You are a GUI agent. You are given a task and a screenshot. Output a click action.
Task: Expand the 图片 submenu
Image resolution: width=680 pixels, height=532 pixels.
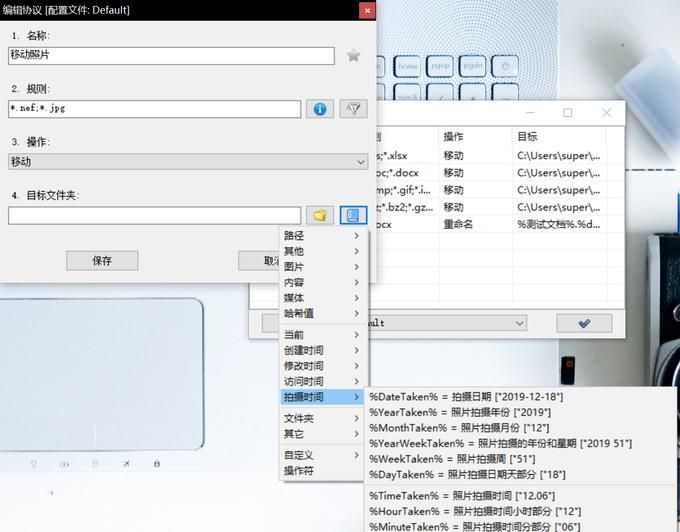(x=322, y=267)
